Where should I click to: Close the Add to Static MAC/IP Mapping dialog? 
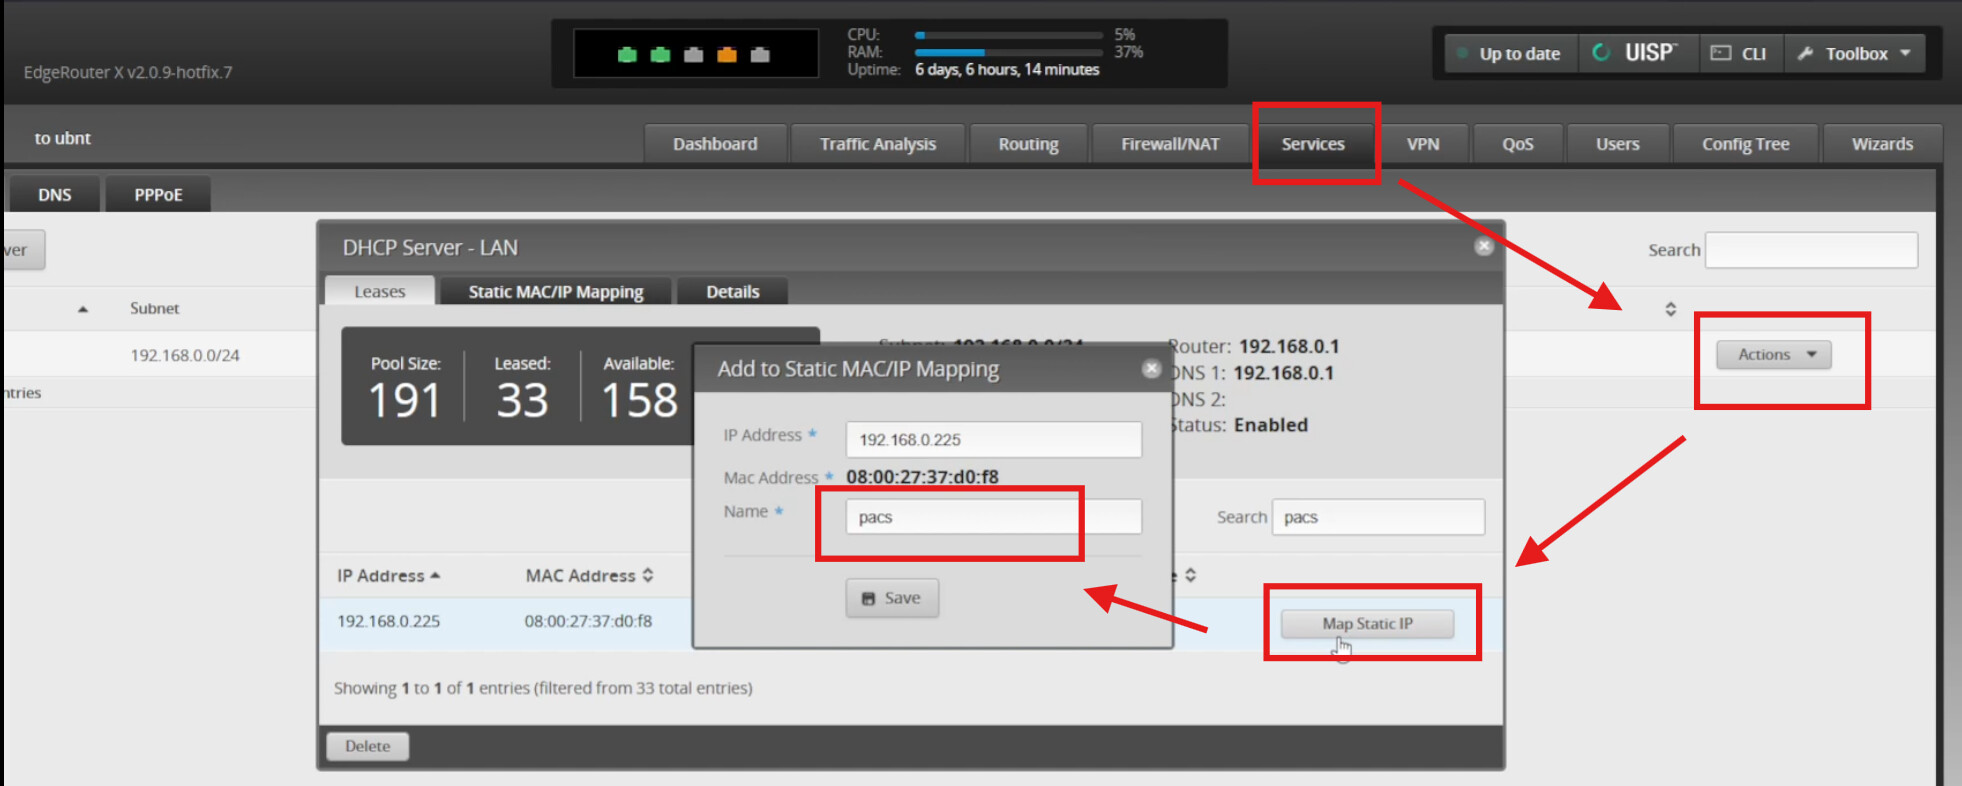click(x=1151, y=369)
